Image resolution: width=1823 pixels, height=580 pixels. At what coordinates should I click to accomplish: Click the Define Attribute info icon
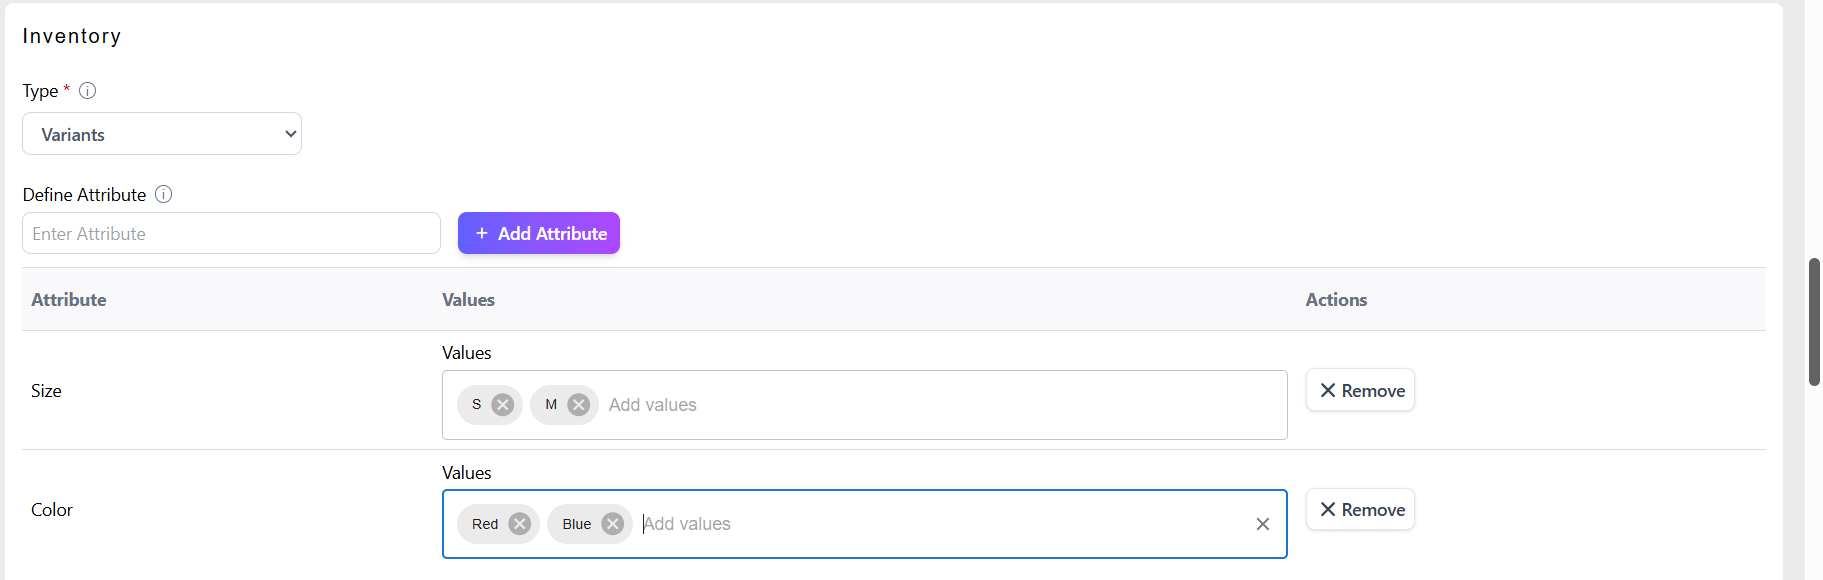tap(164, 194)
